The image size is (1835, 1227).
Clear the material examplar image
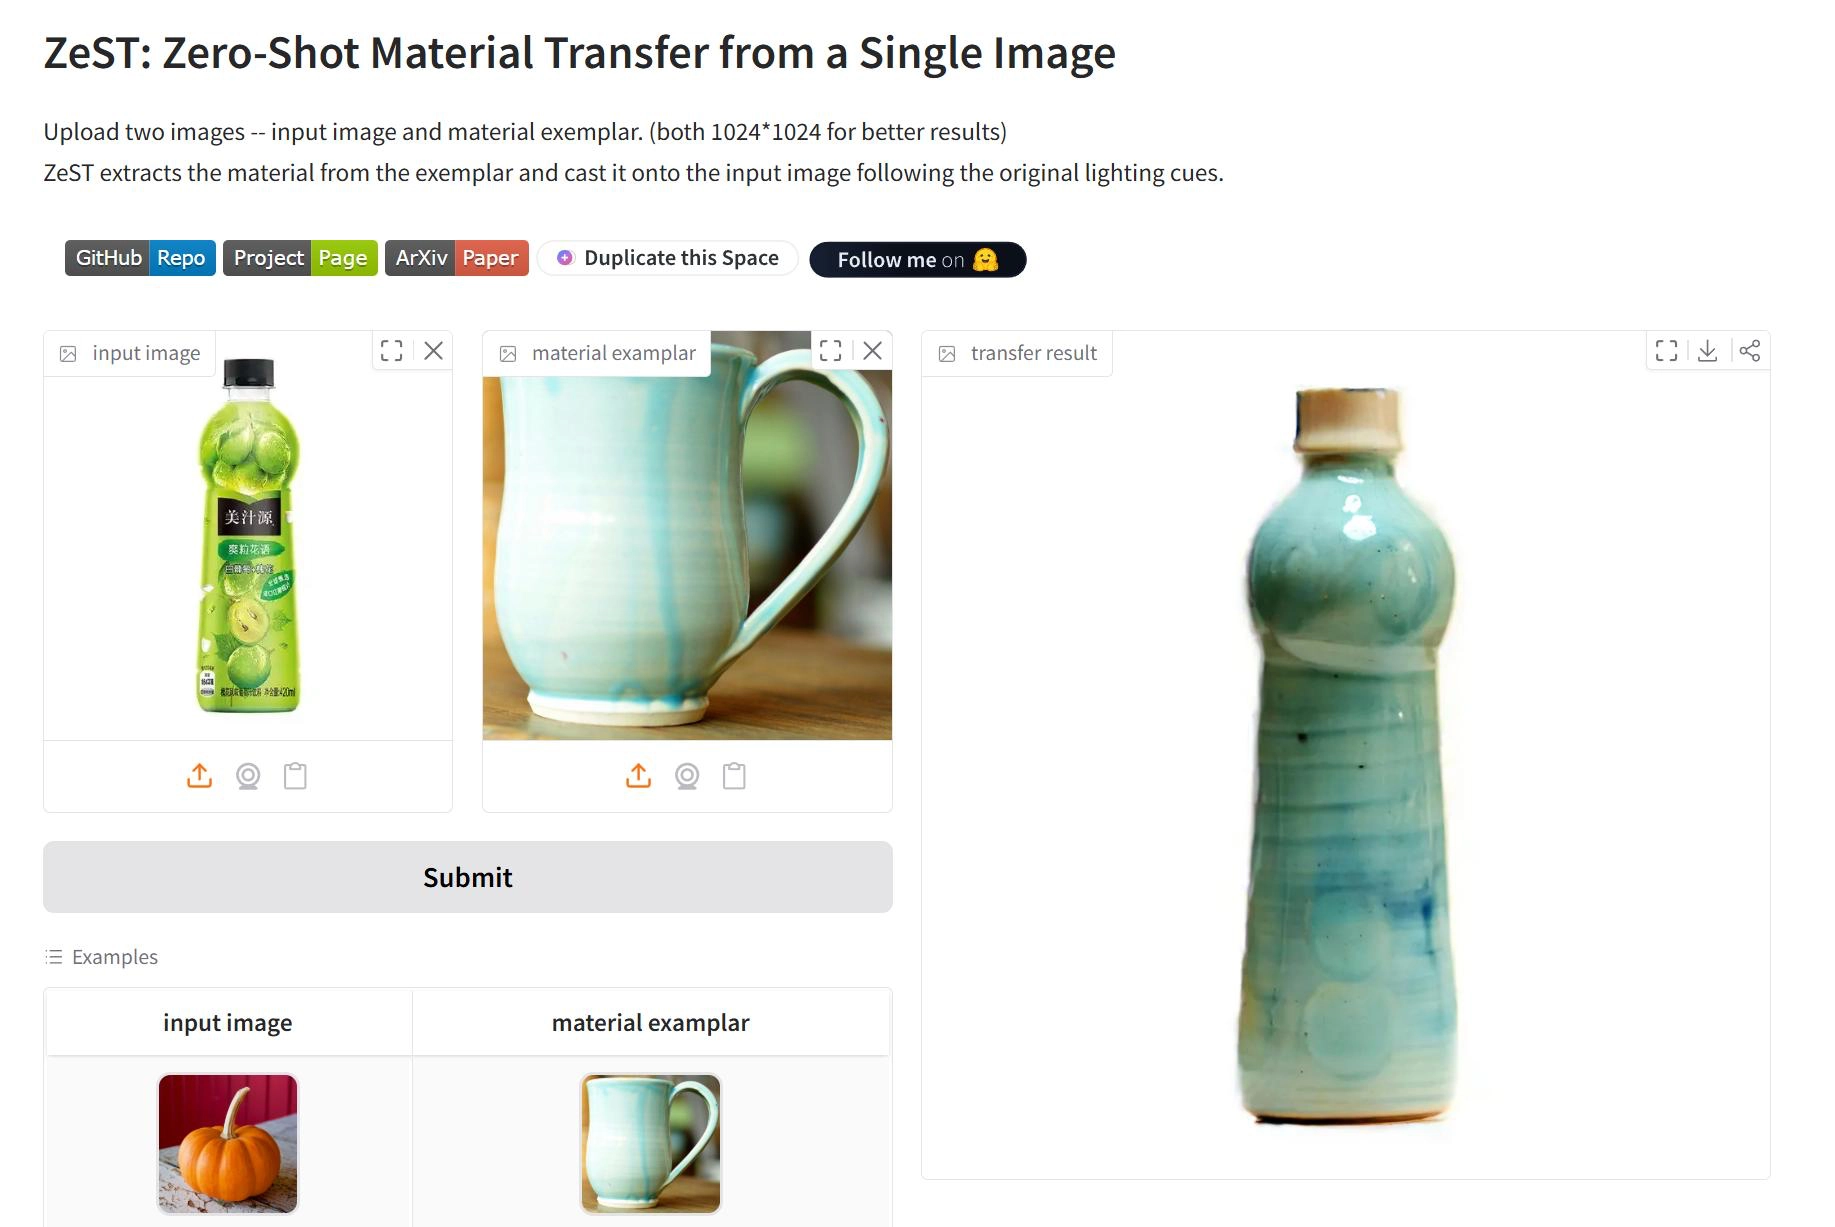tap(872, 351)
